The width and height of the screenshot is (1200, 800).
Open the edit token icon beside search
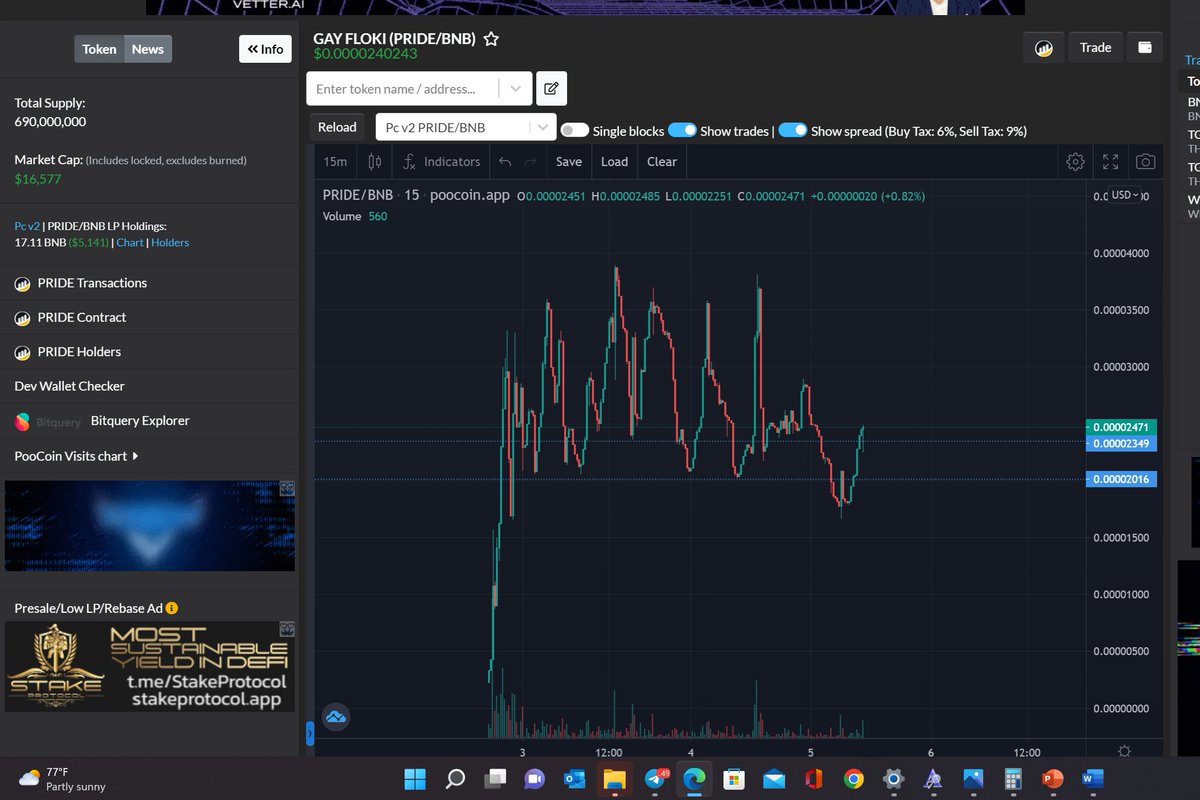tap(551, 88)
